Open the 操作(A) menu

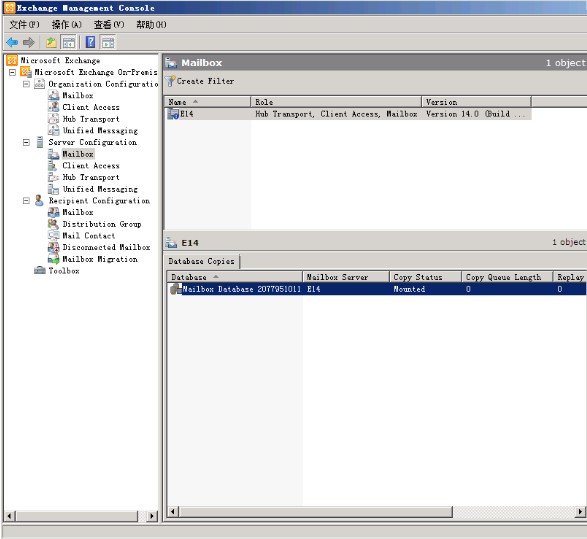coord(67,25)
